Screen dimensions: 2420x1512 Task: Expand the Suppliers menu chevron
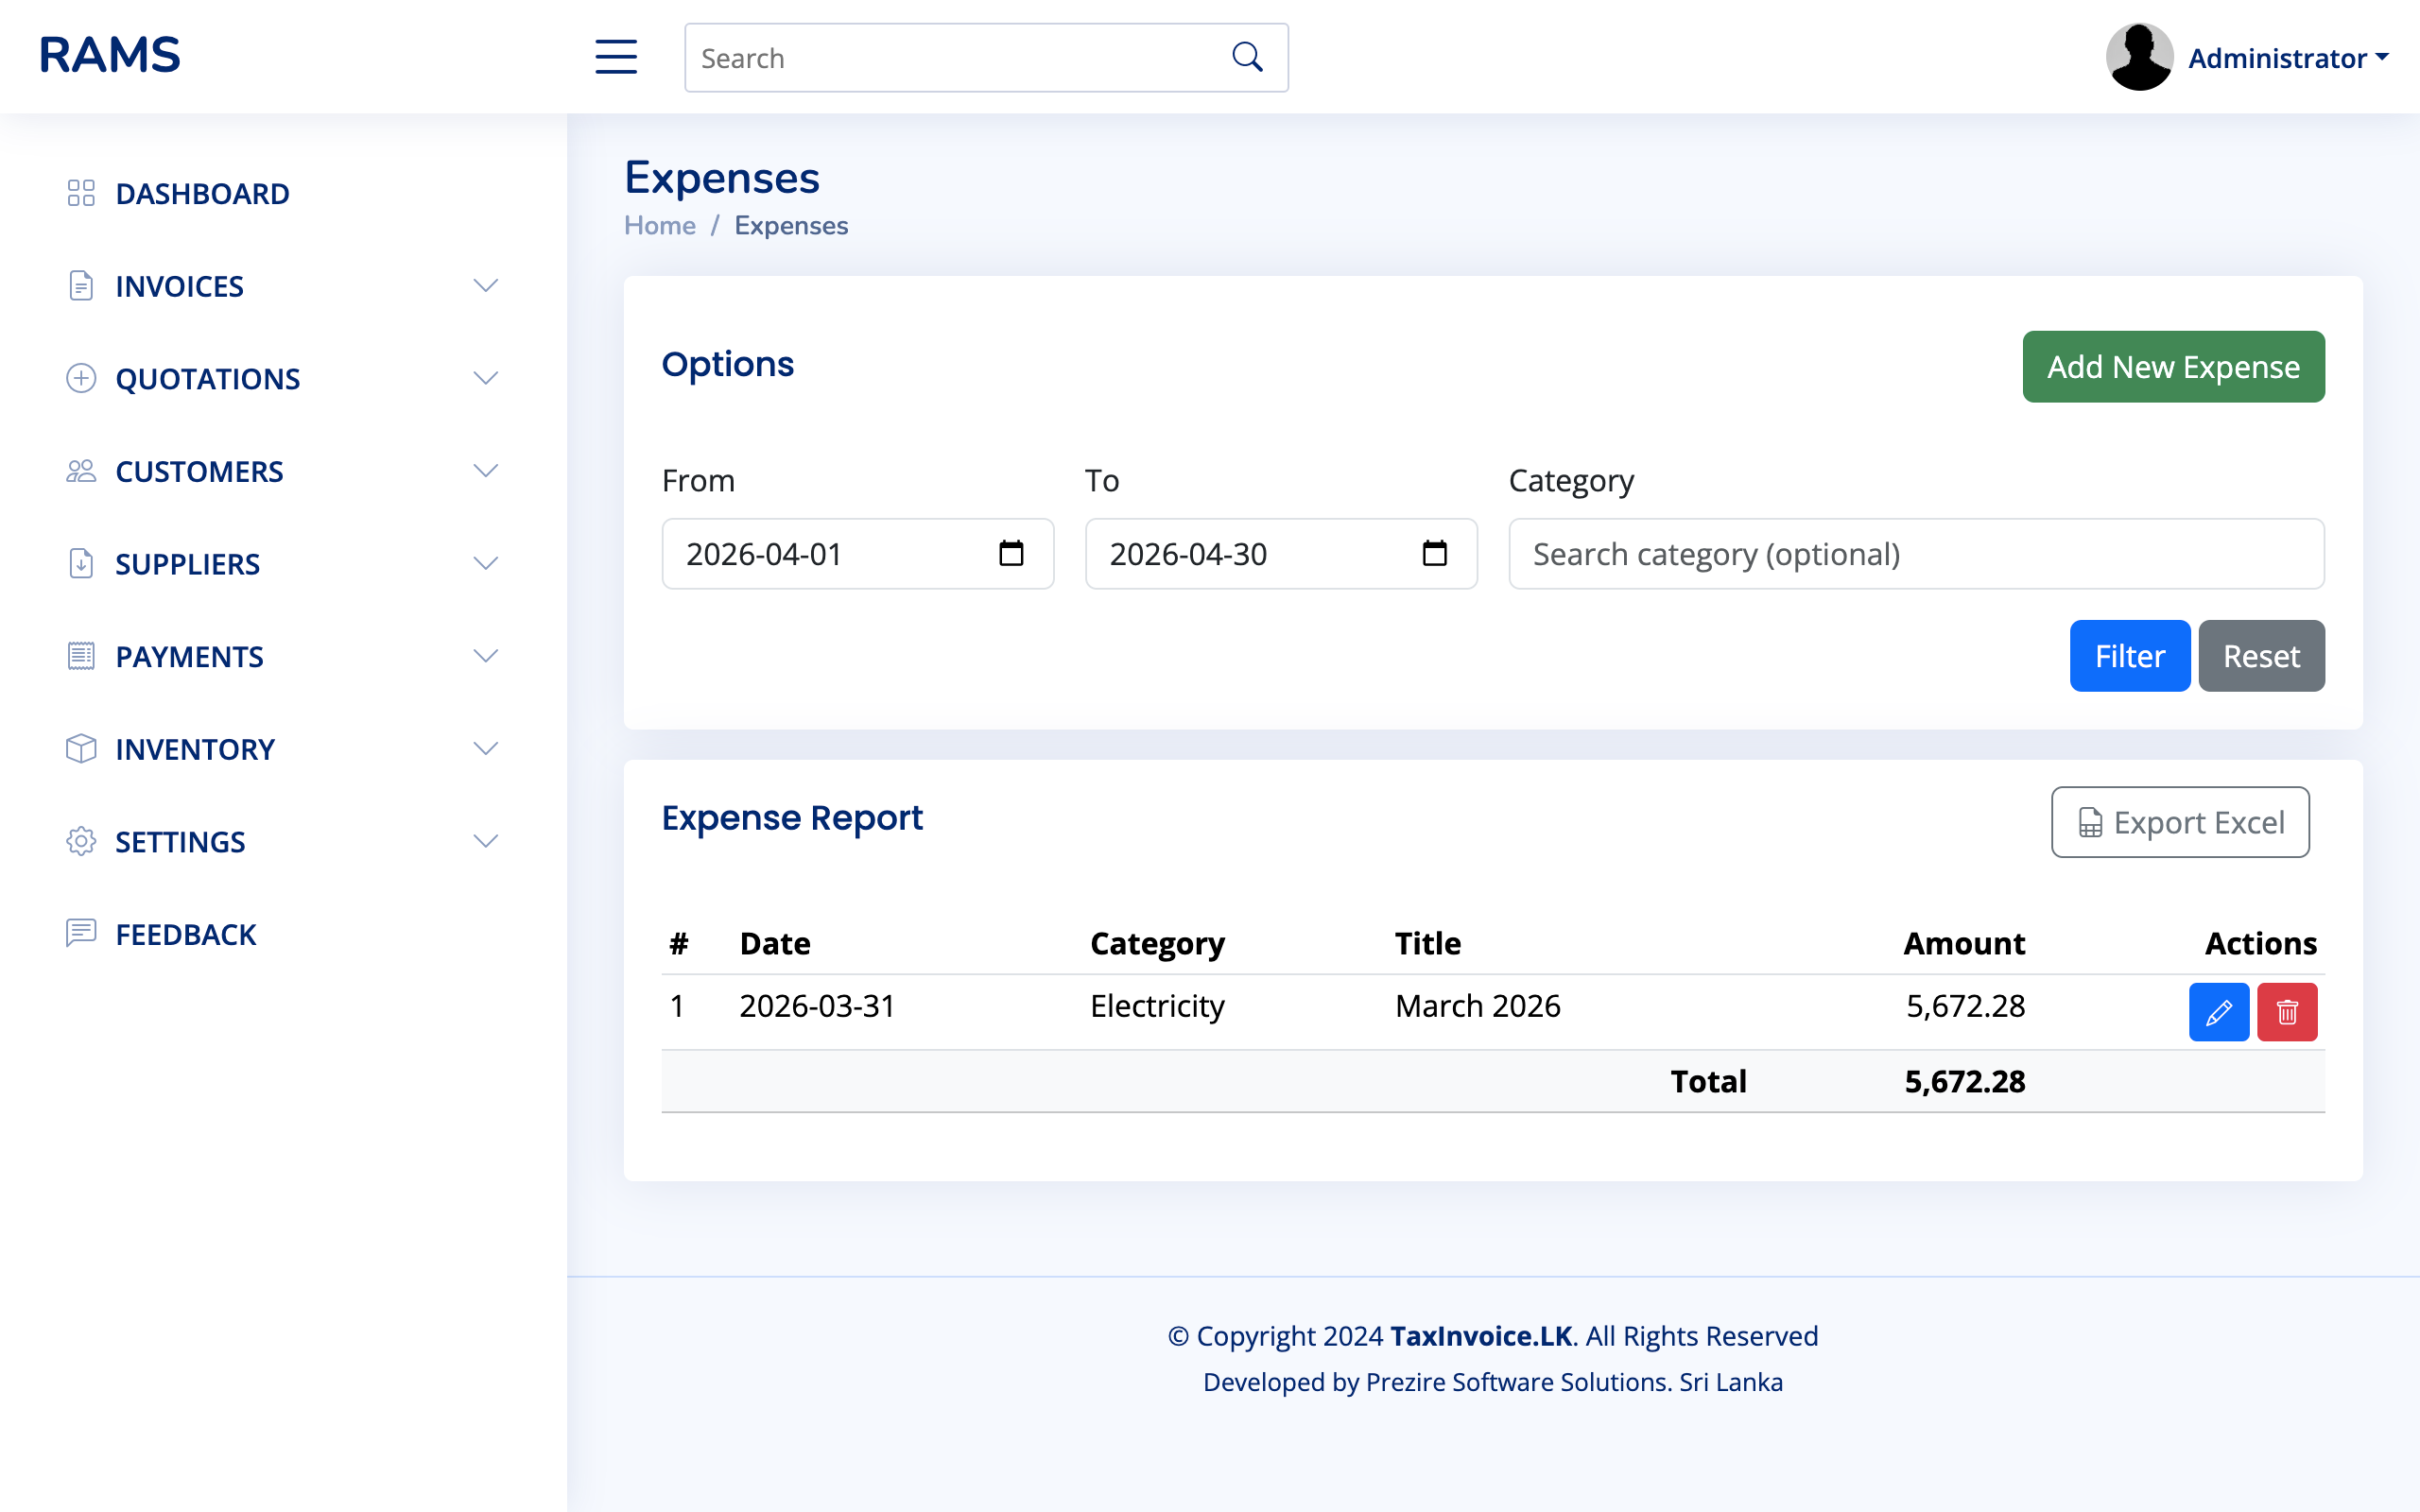point(486,563)
